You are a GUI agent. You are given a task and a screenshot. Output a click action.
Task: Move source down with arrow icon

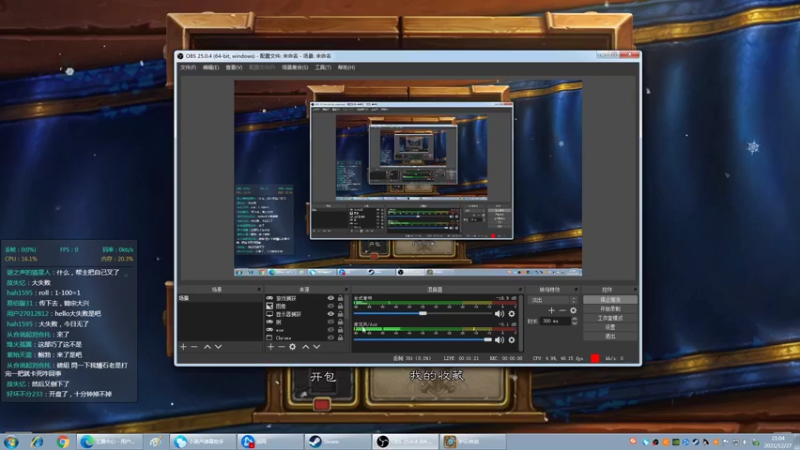317,347
